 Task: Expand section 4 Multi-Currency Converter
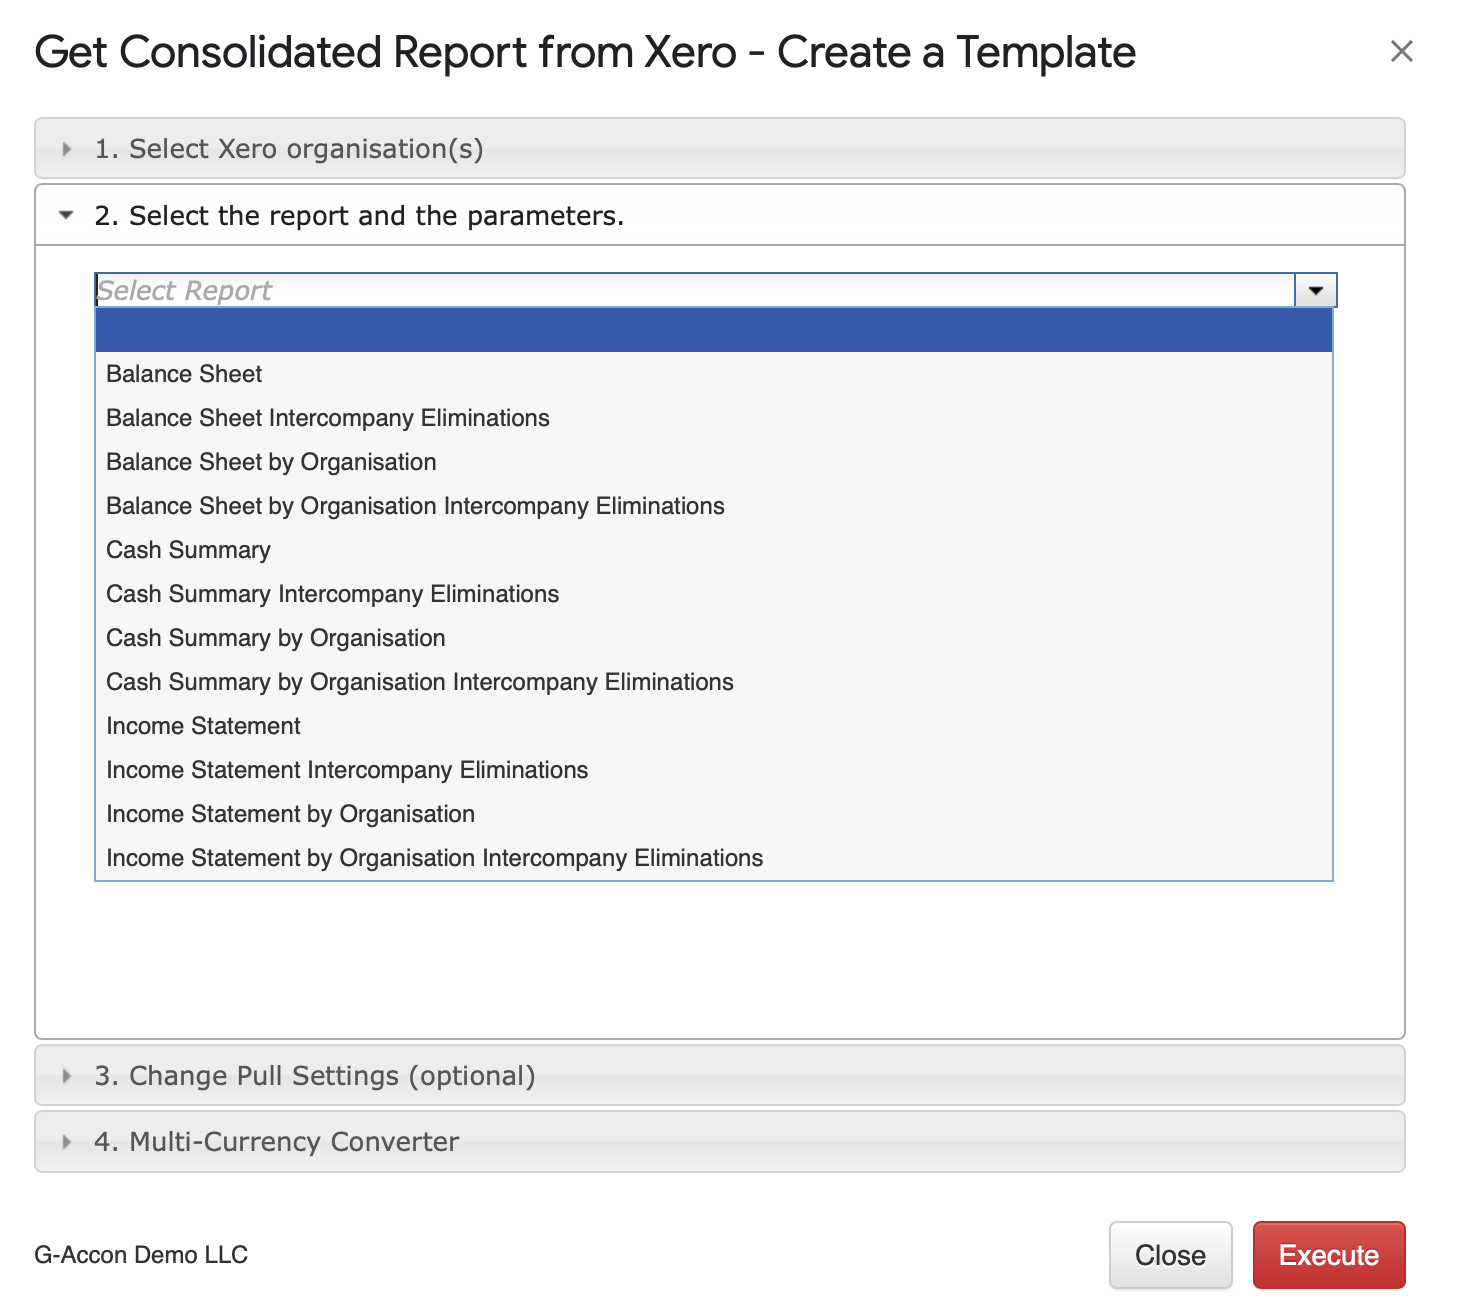click(x=719, y=1141)
